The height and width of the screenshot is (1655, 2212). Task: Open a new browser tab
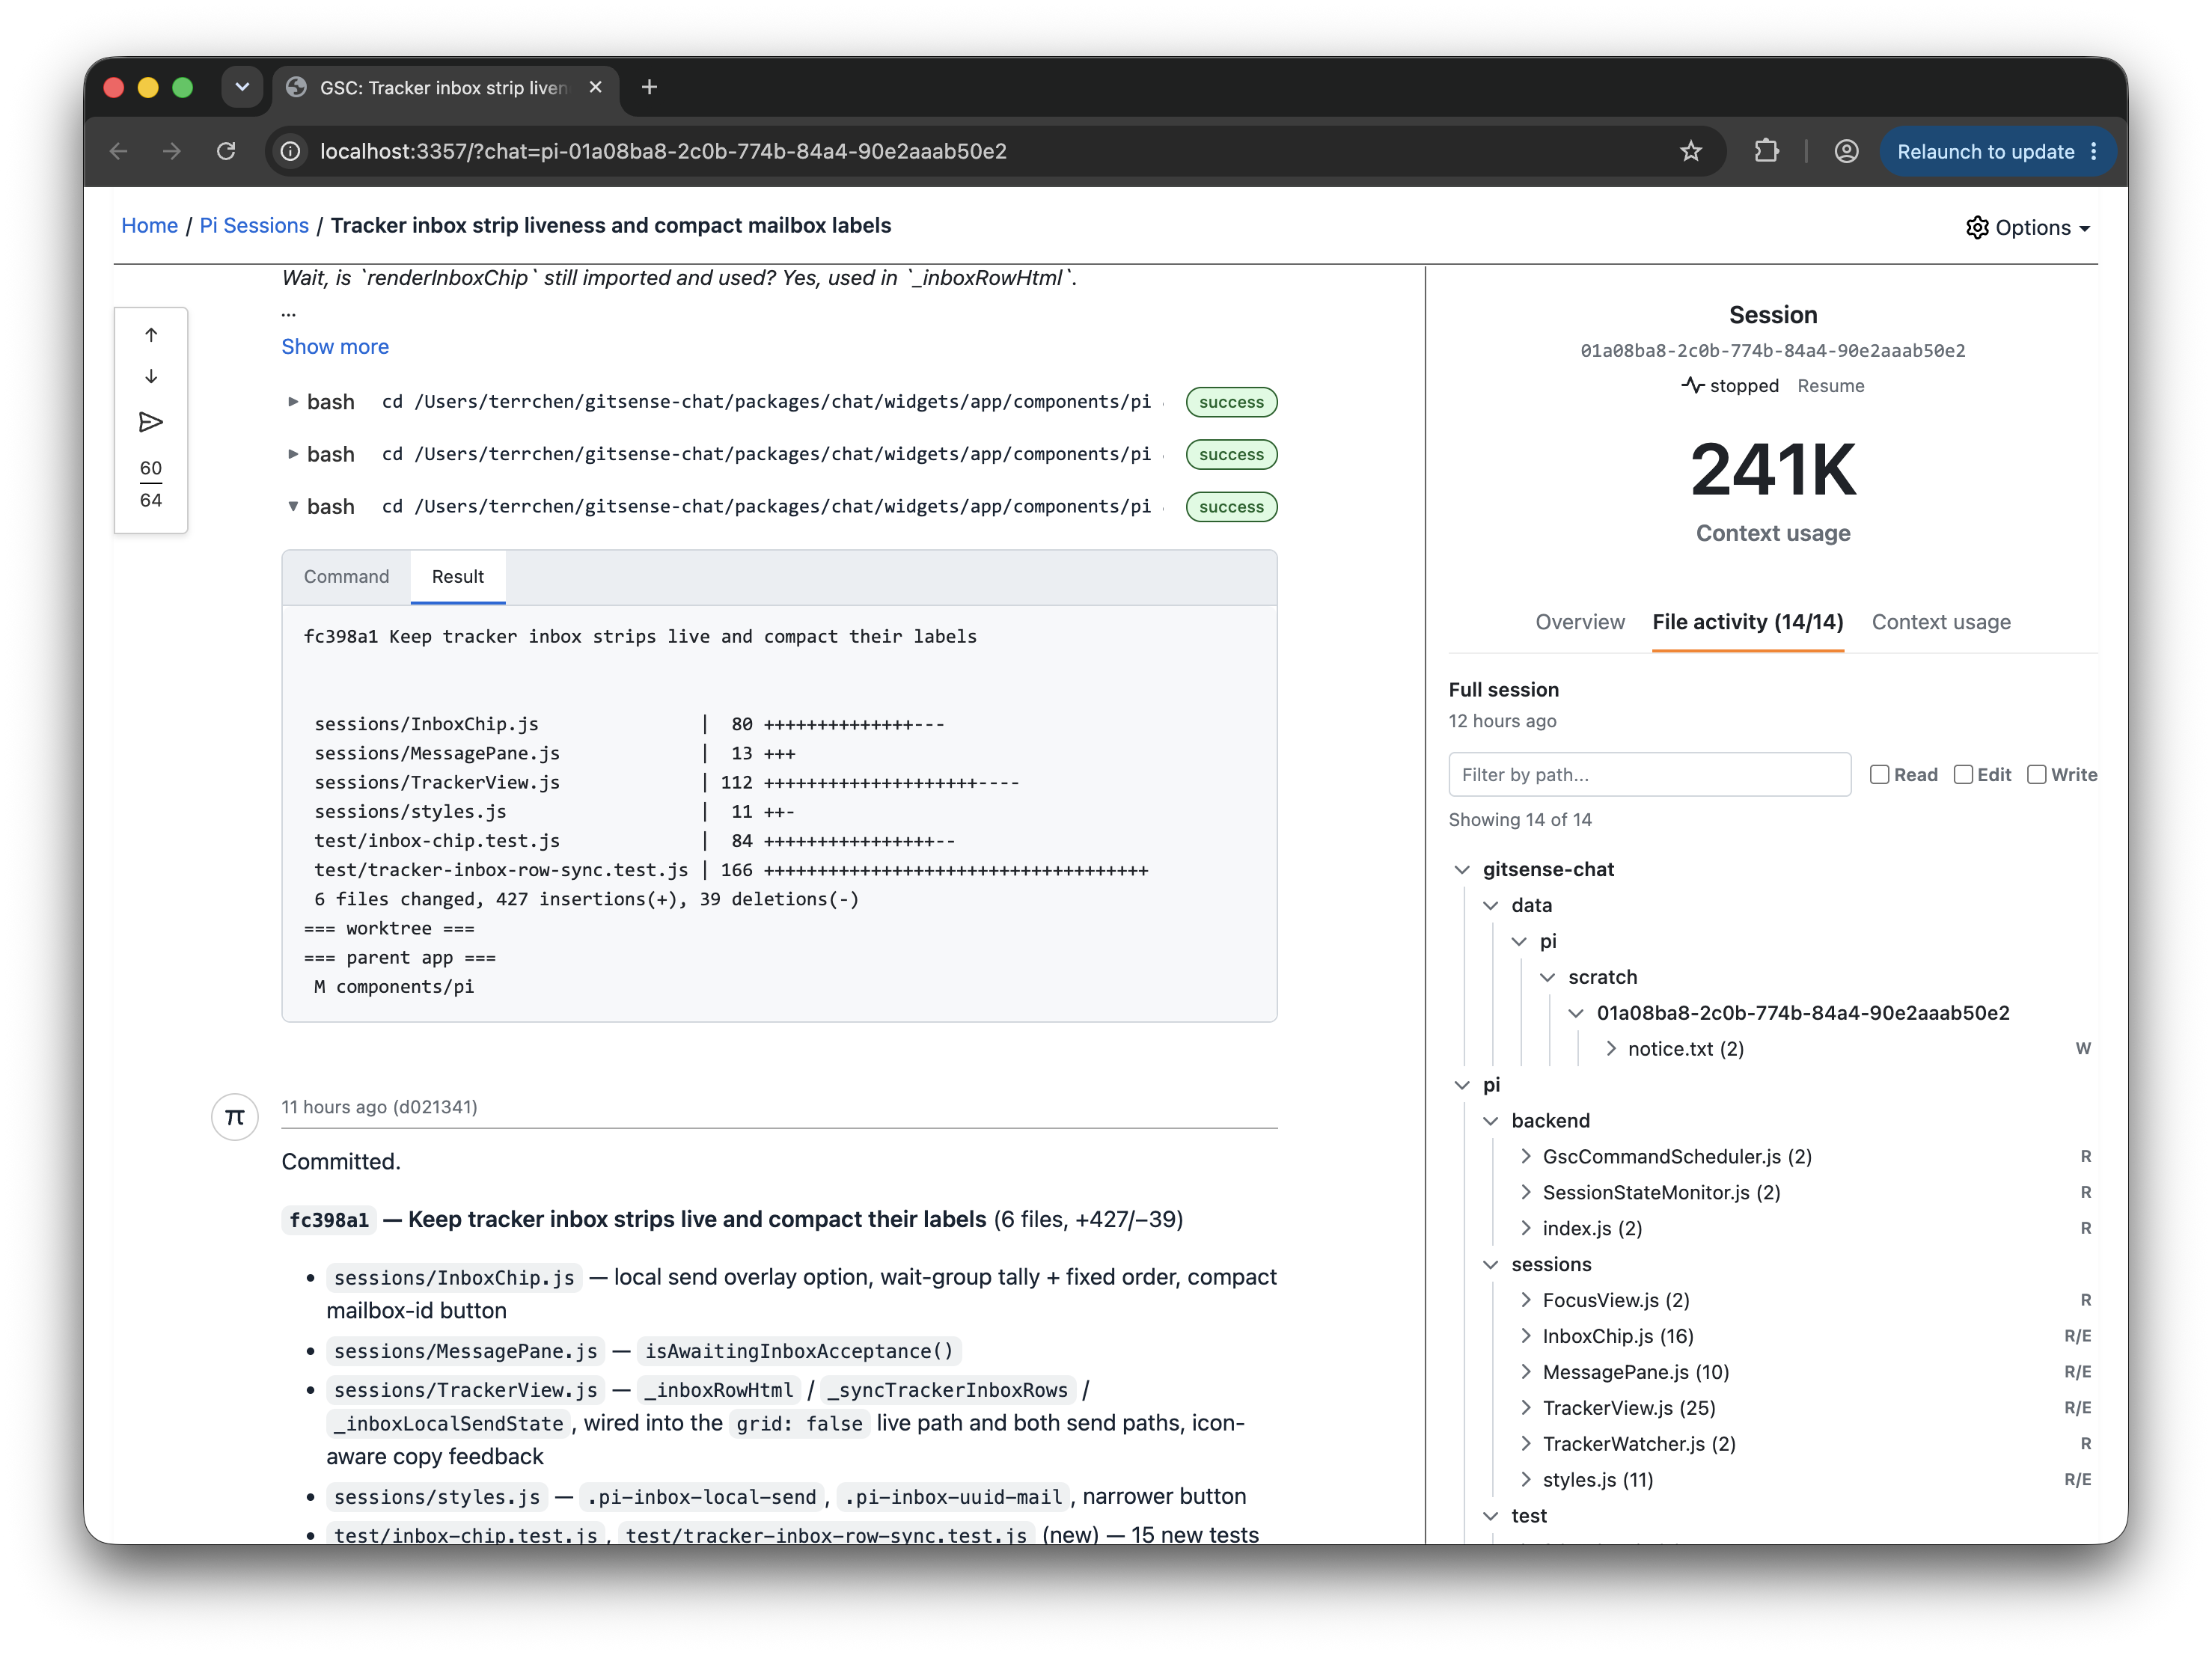[649, 87]
